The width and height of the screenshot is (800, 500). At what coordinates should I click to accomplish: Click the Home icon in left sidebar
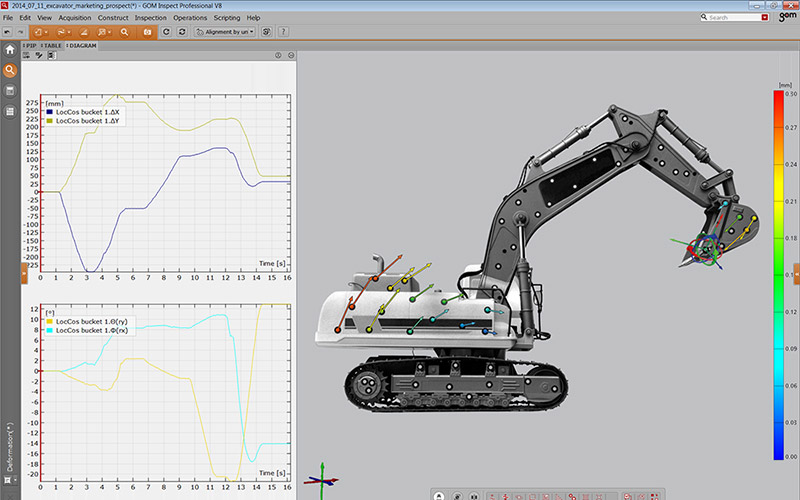tap(10, 49)
